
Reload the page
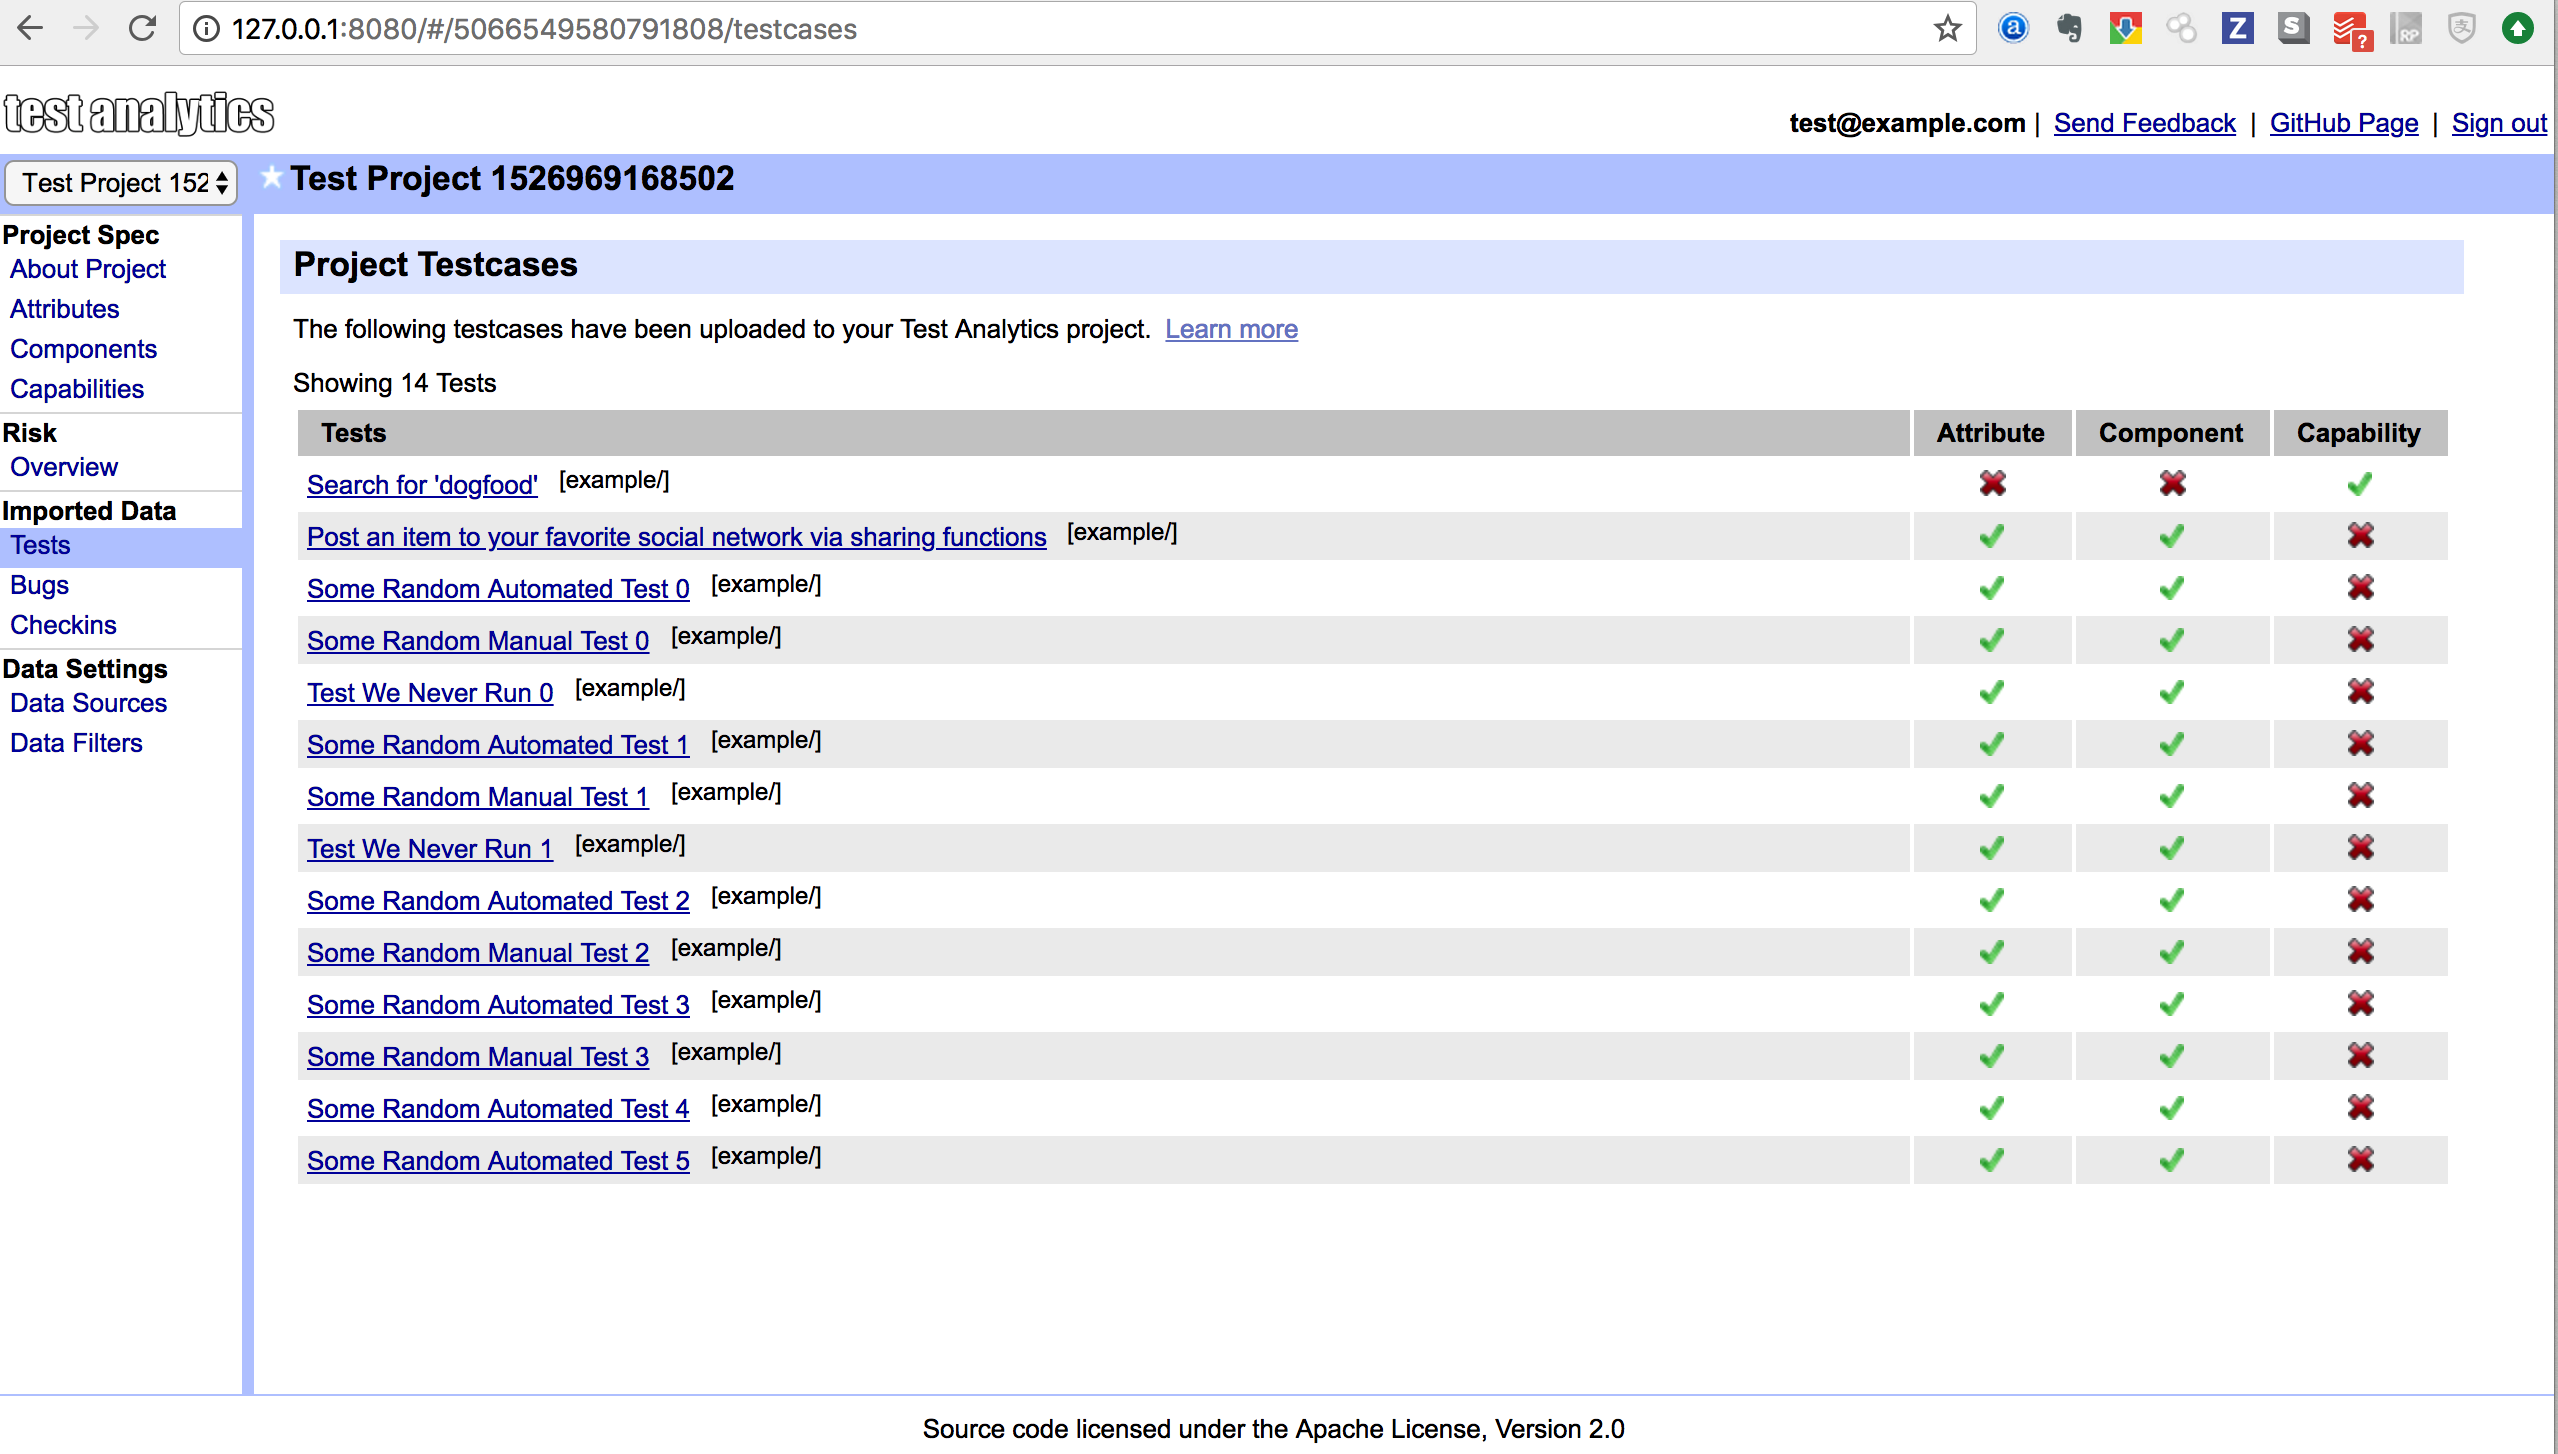click(x=143, y=28)
